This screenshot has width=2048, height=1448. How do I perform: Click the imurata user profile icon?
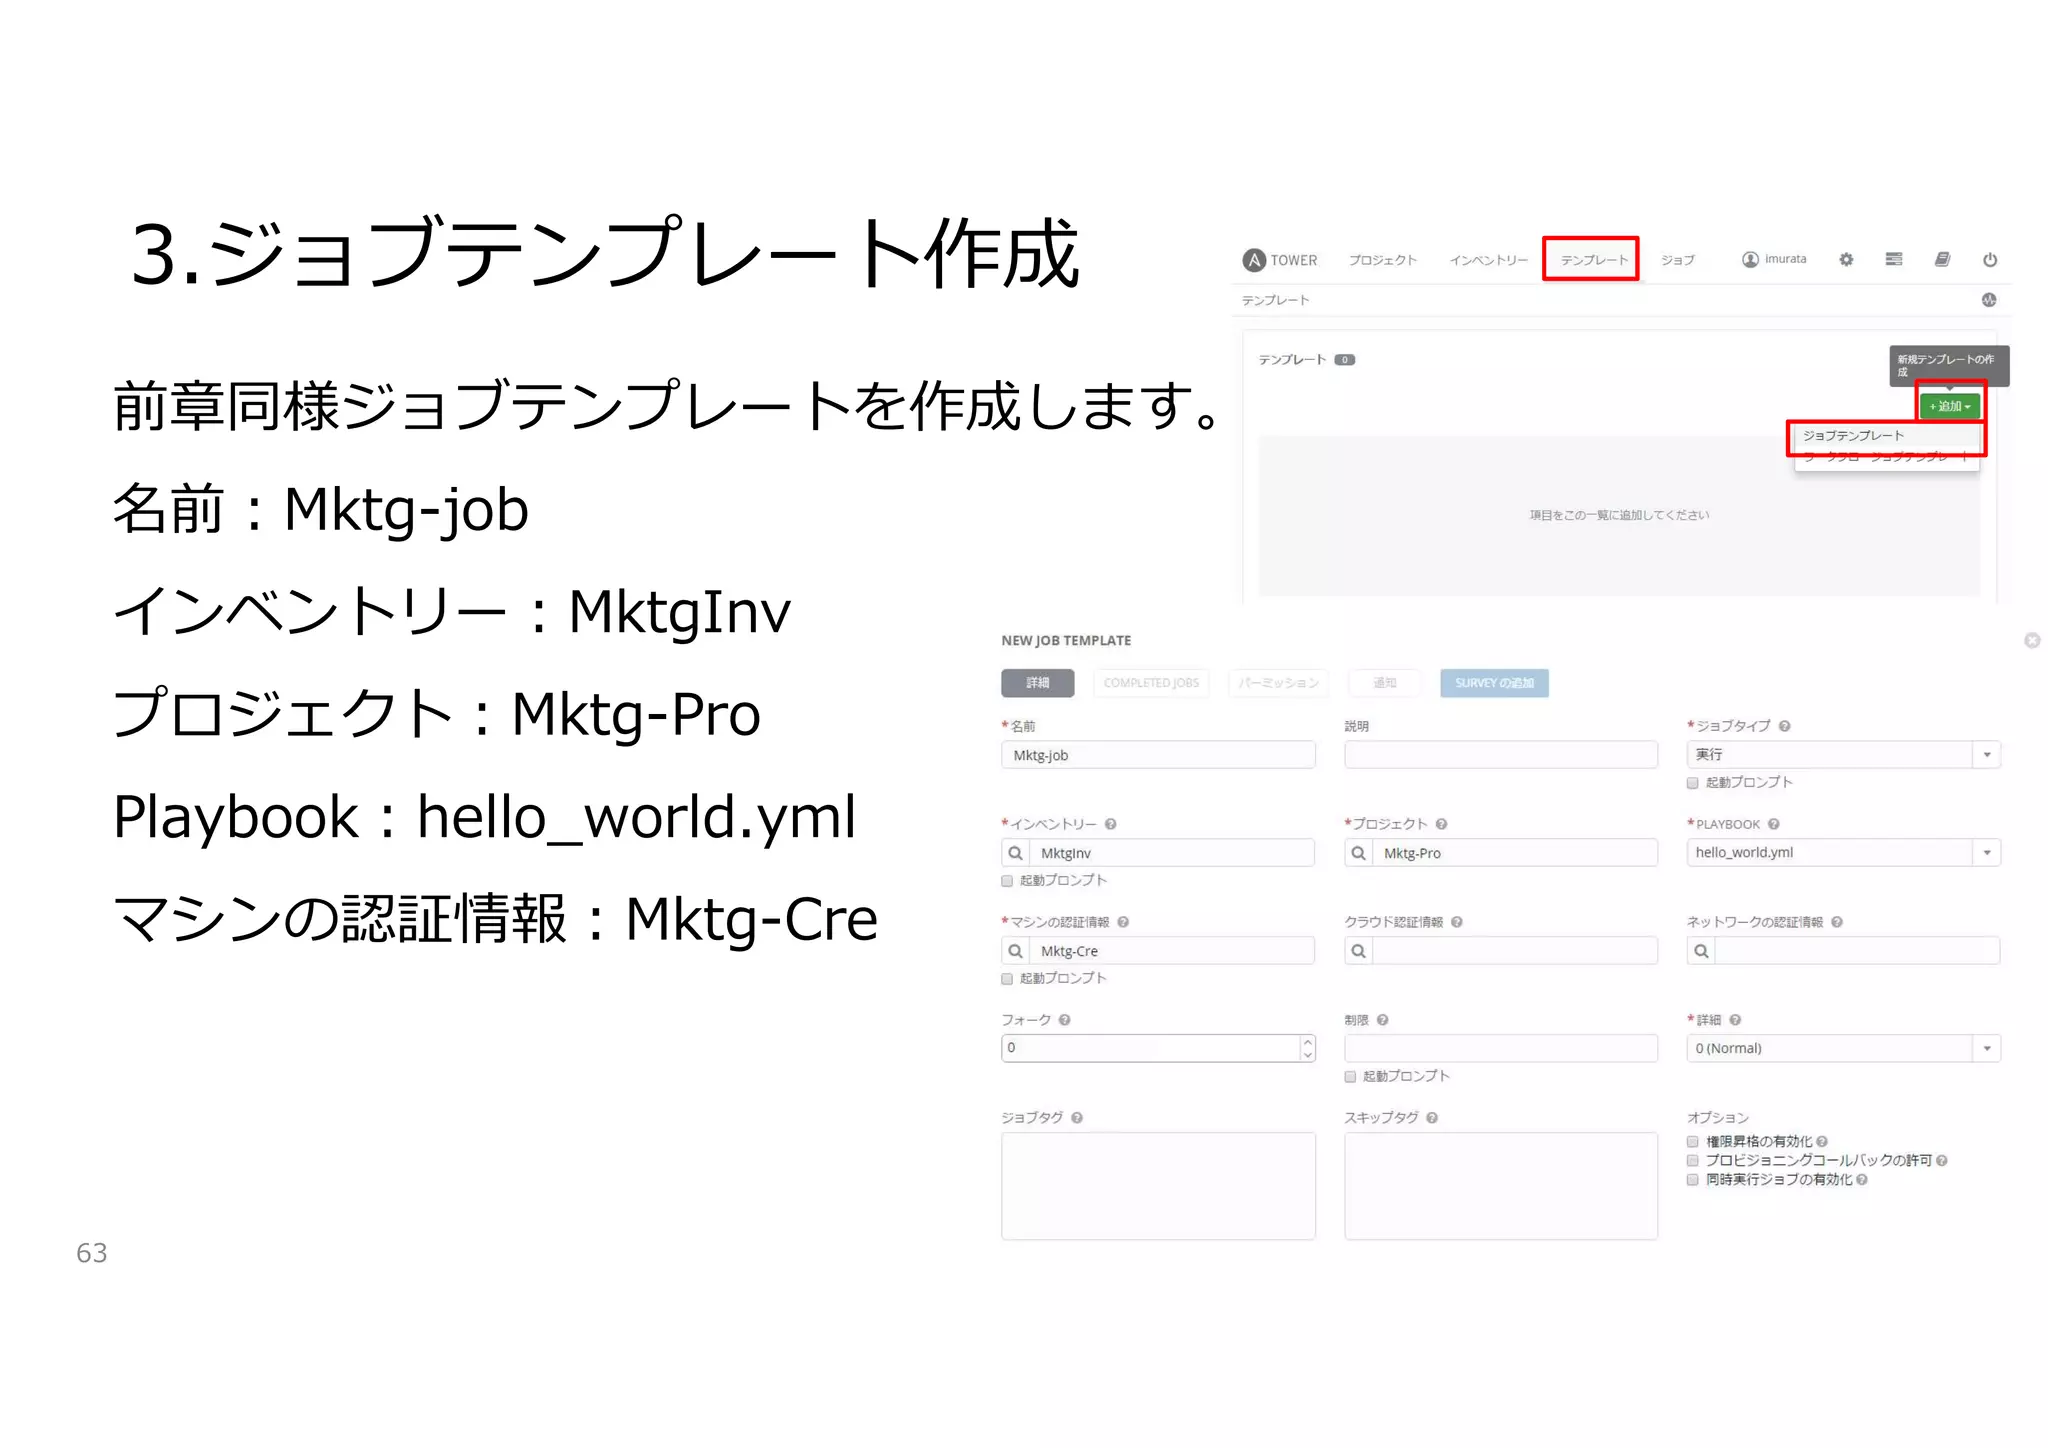point(1750,259)
